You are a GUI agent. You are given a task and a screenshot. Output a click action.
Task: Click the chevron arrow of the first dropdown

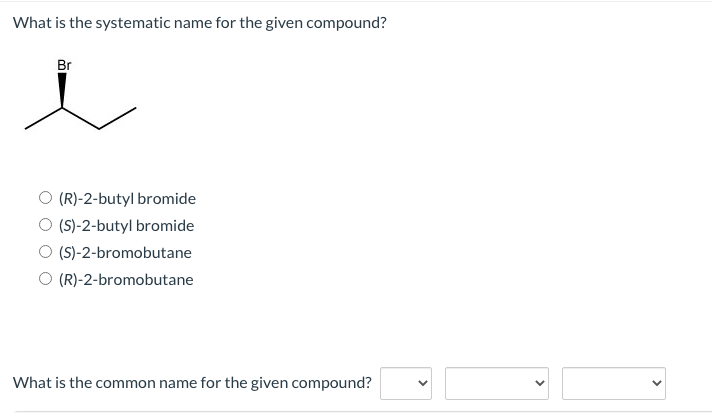tap(422, 384)
